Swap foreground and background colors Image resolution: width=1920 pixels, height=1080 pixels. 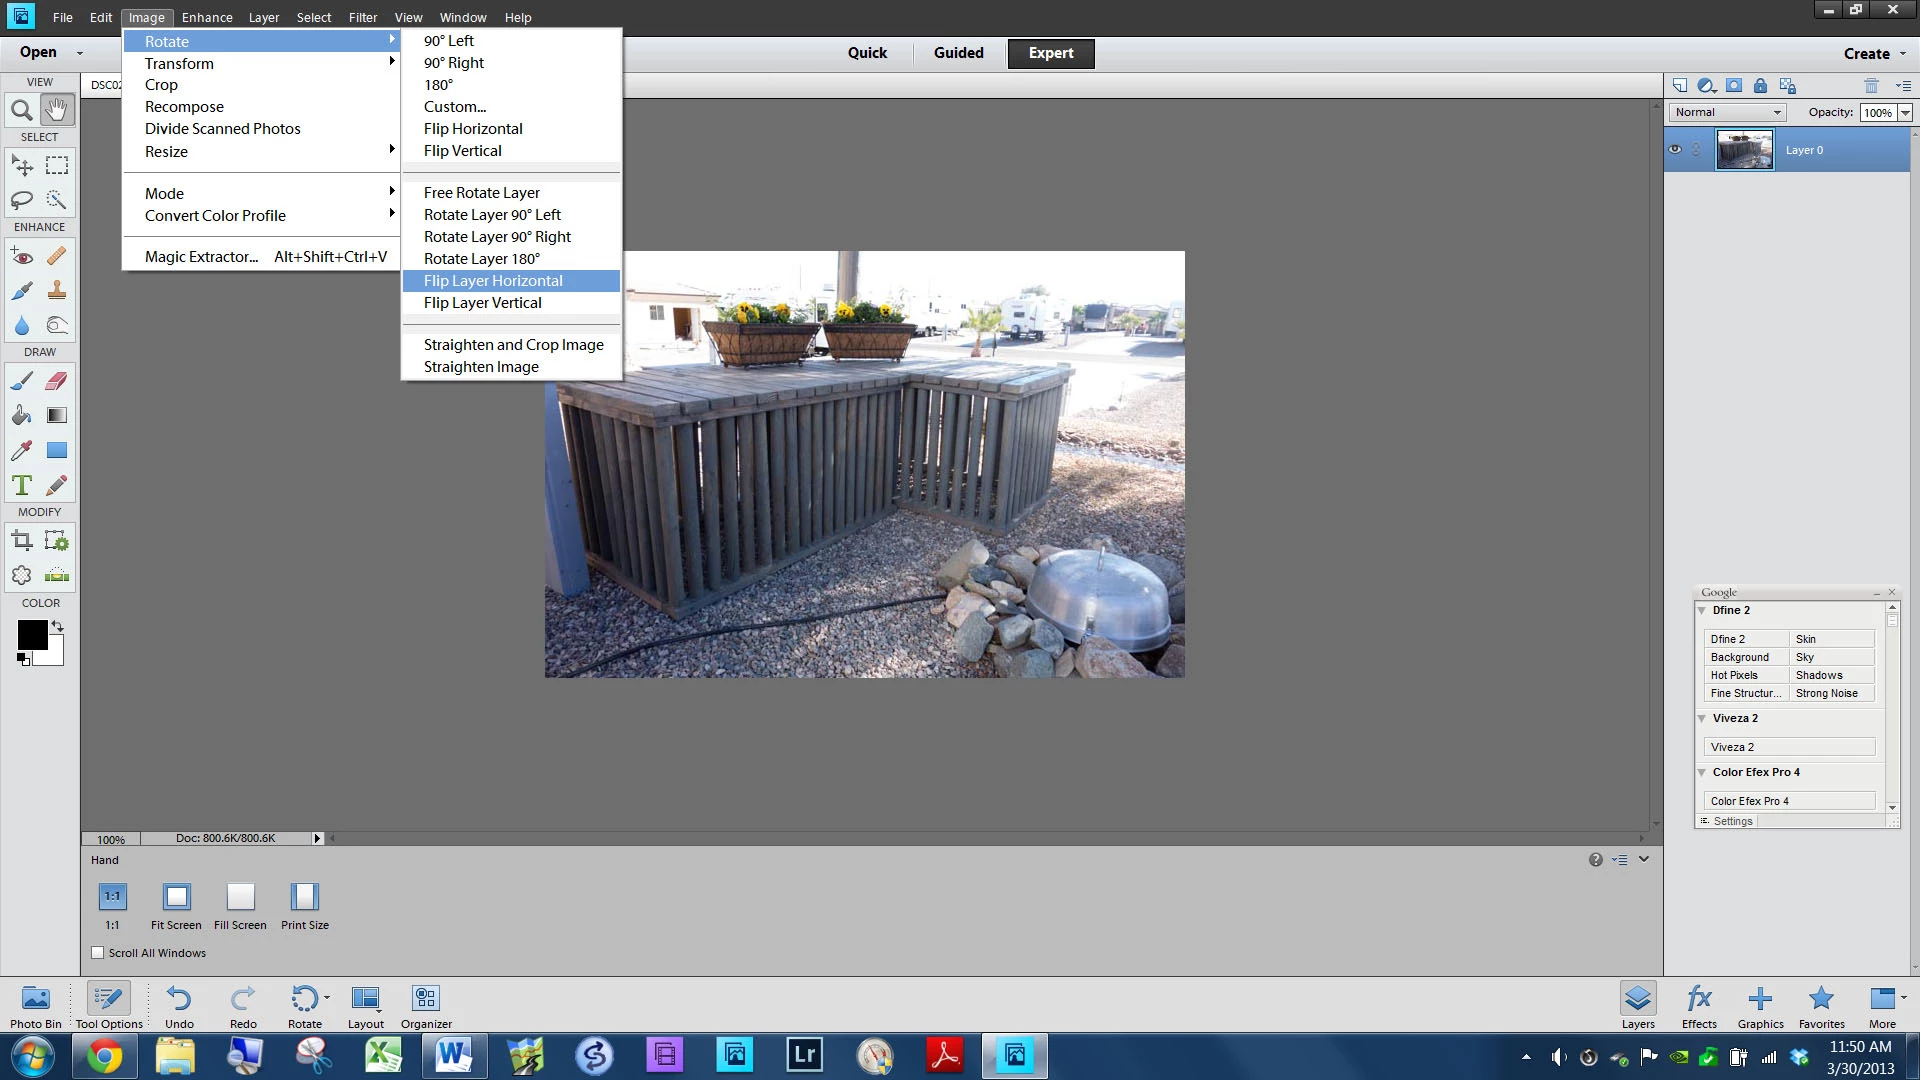[58, 627]
